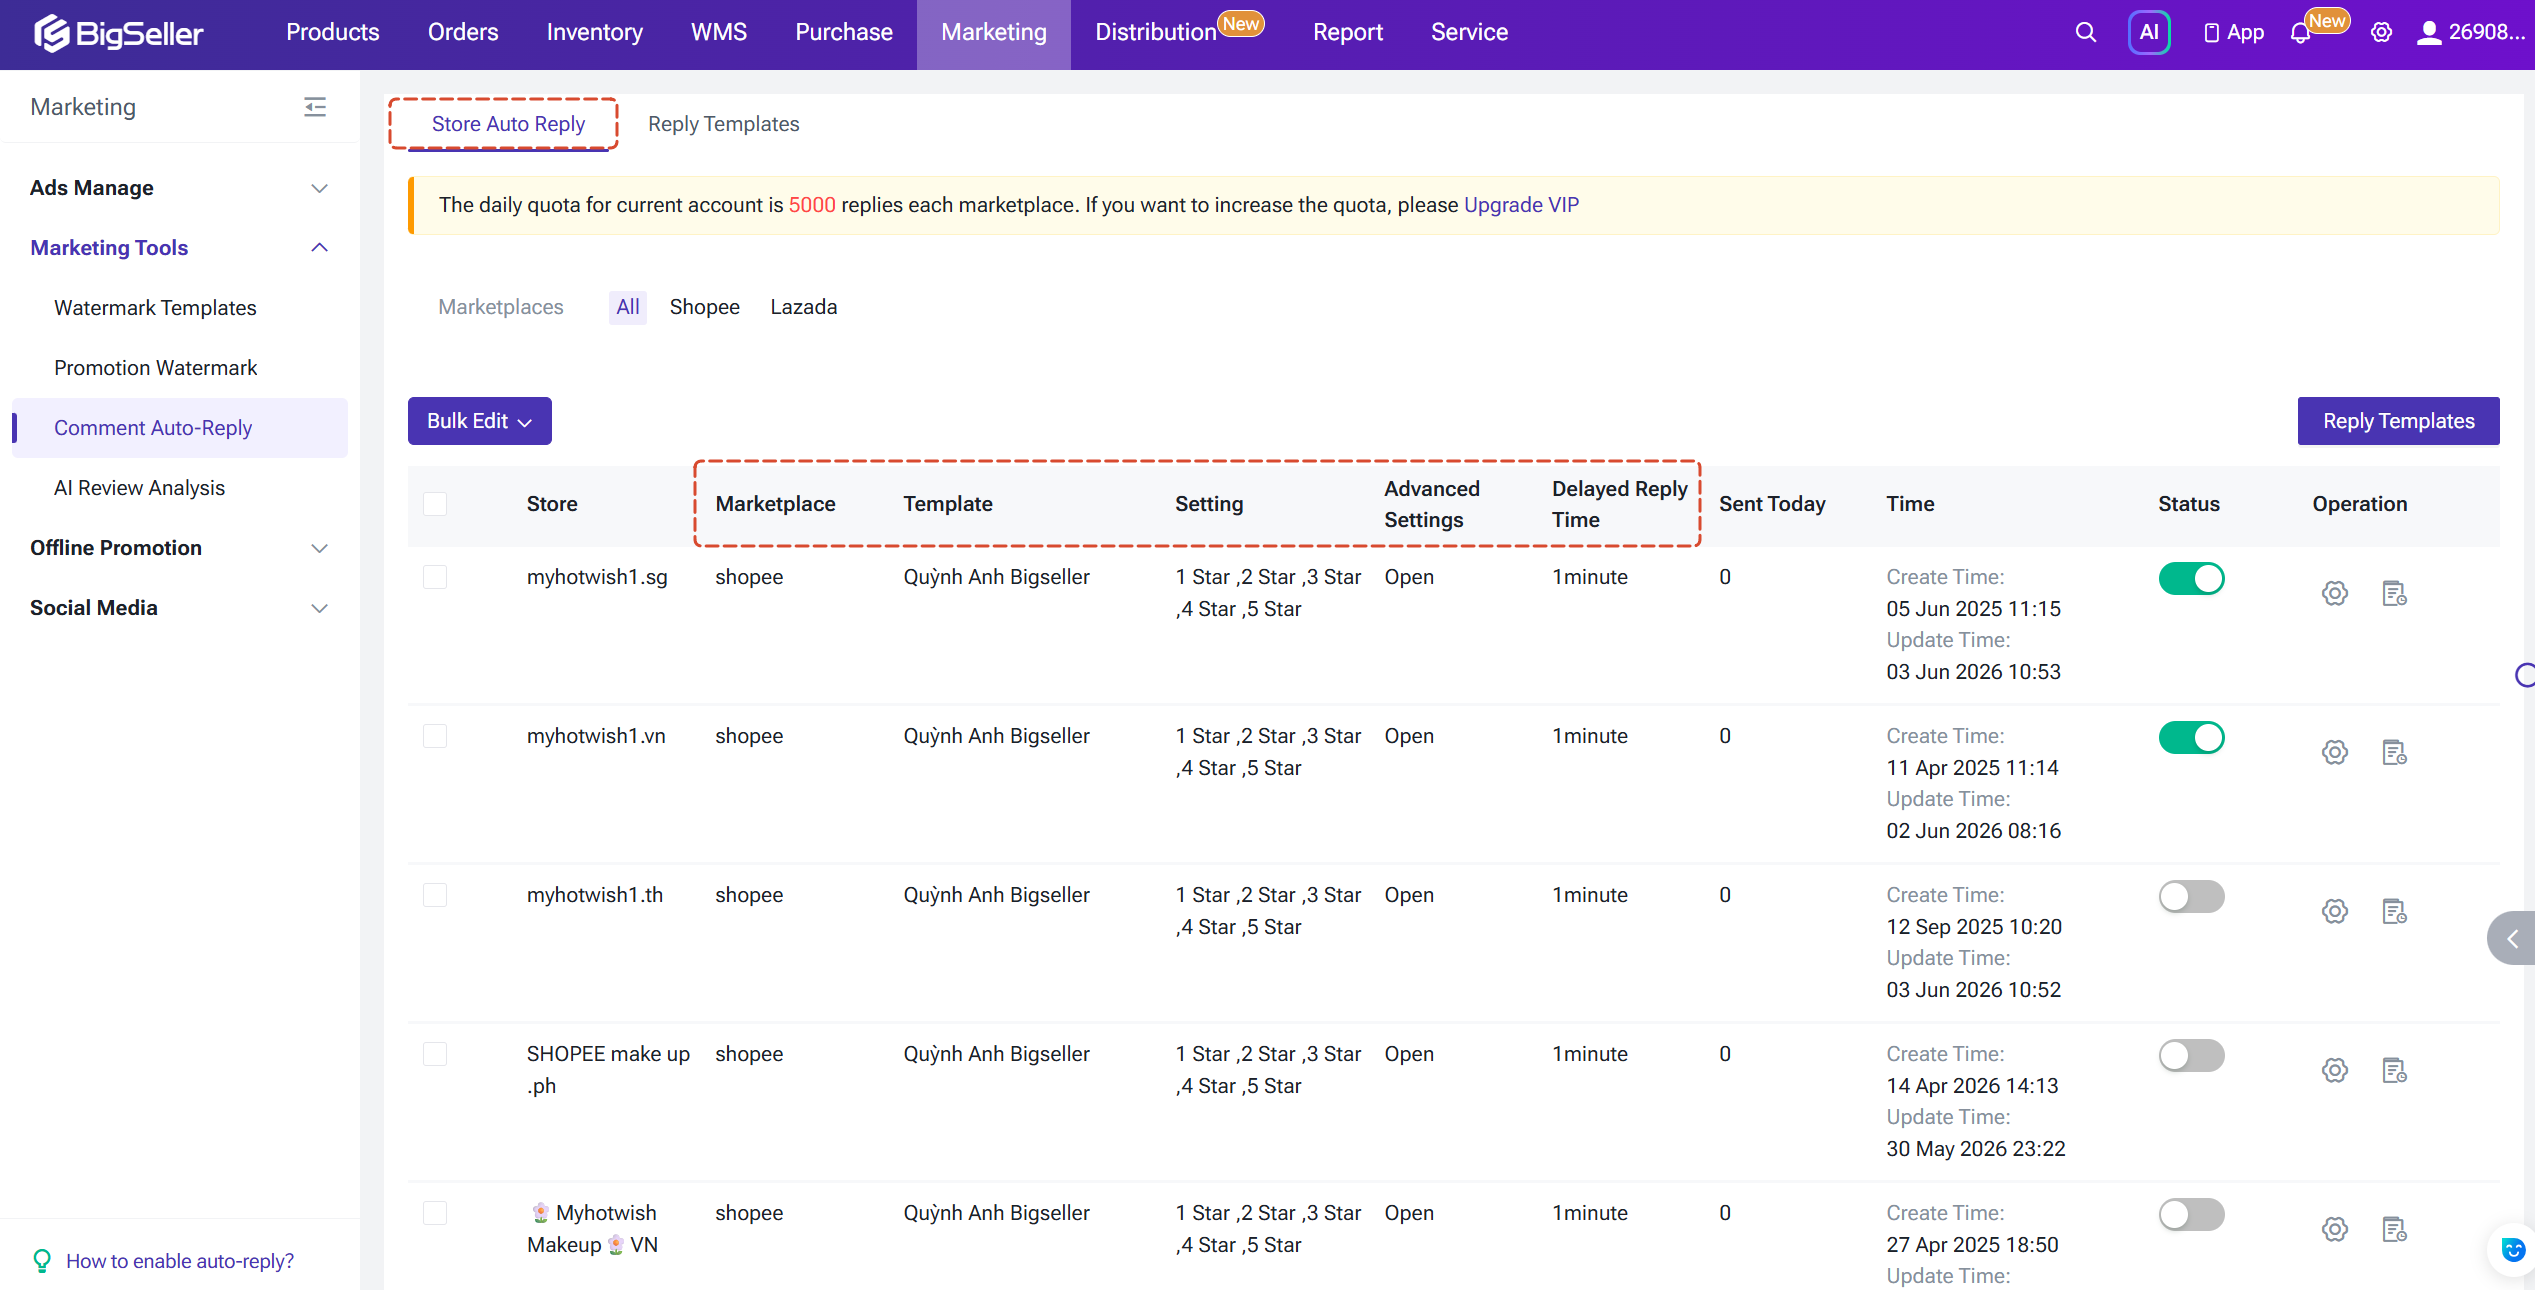Image resolution: width=2535 pixels, height=1290 pixels.
Task: Filter marketplaces by Shopee
Action: 705,307
